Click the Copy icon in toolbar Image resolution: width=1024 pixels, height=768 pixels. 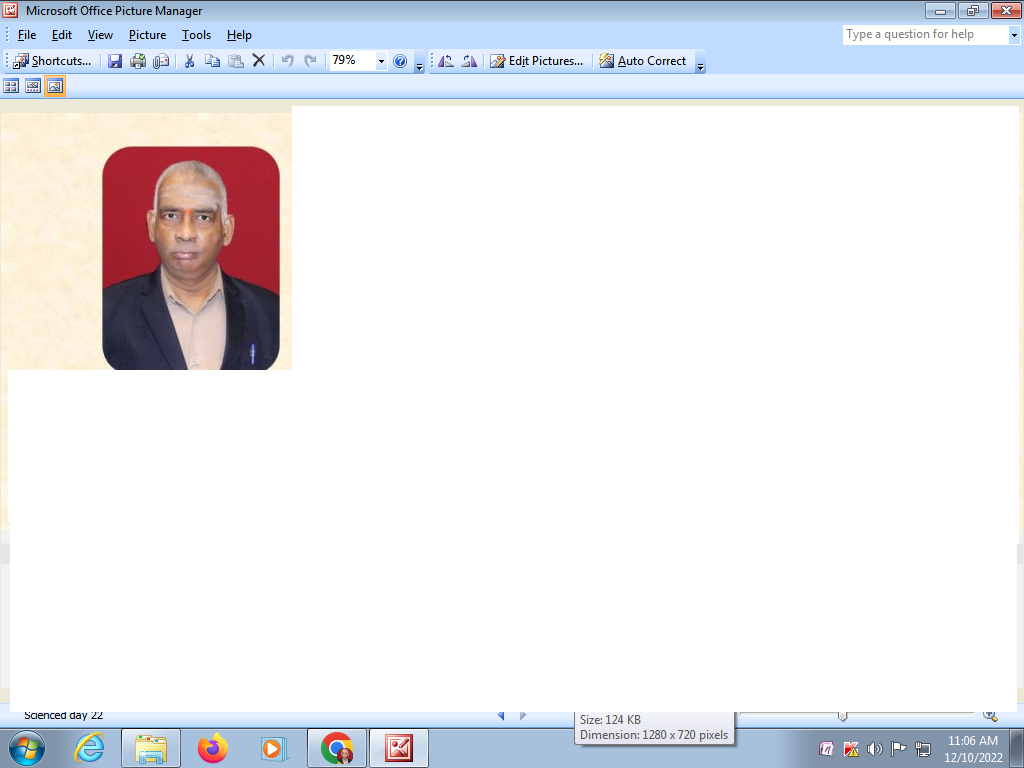pos(212,61)
